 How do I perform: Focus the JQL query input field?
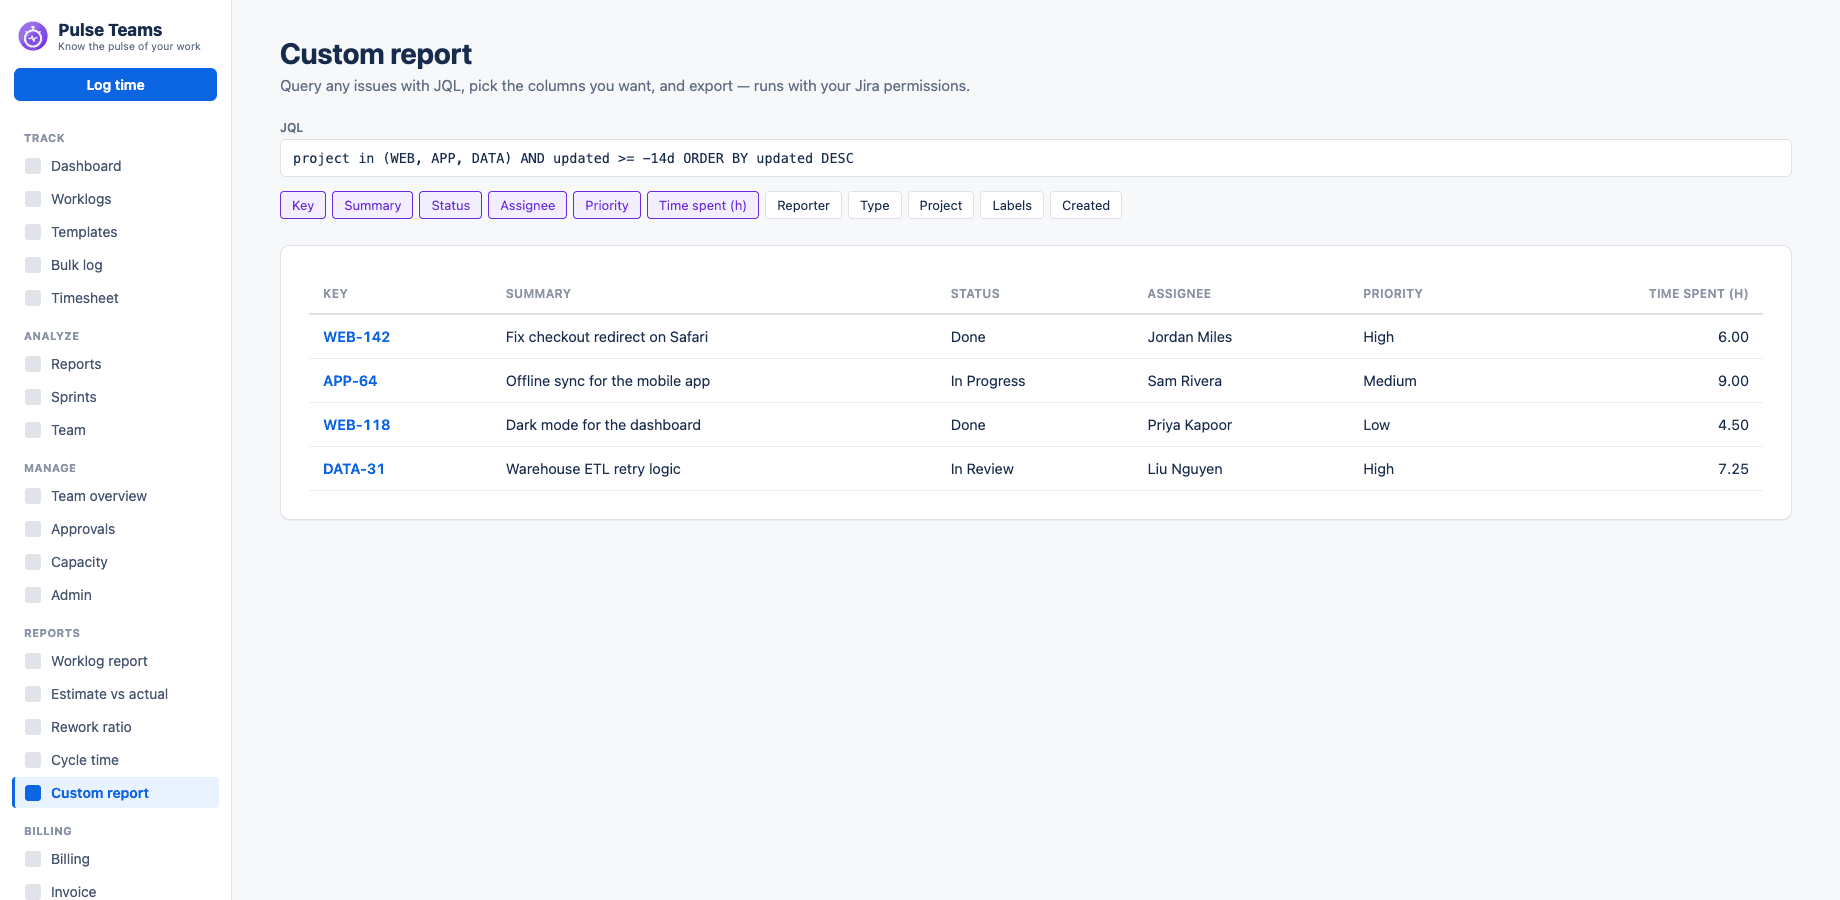[1035, 158]
